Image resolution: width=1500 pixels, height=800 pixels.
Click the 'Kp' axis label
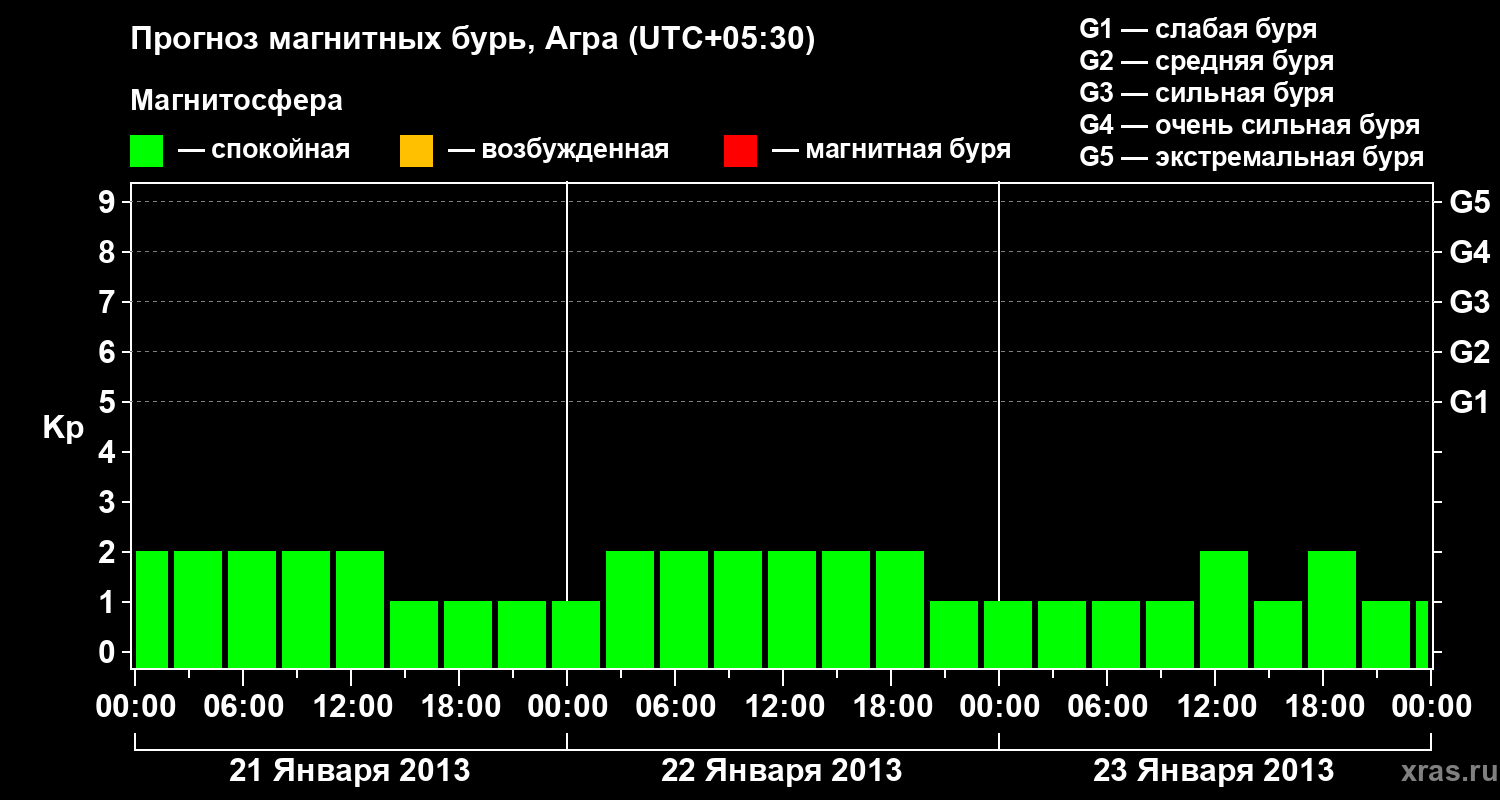click(63, 429)
